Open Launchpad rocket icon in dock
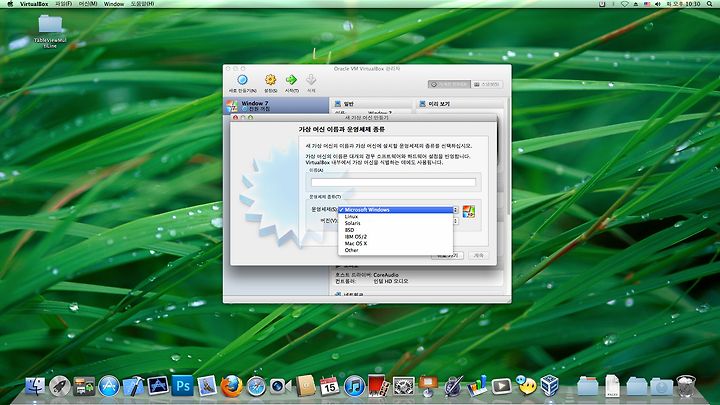Image resolution: width=720 pixels, height=405 pixels. click(60, 386)
